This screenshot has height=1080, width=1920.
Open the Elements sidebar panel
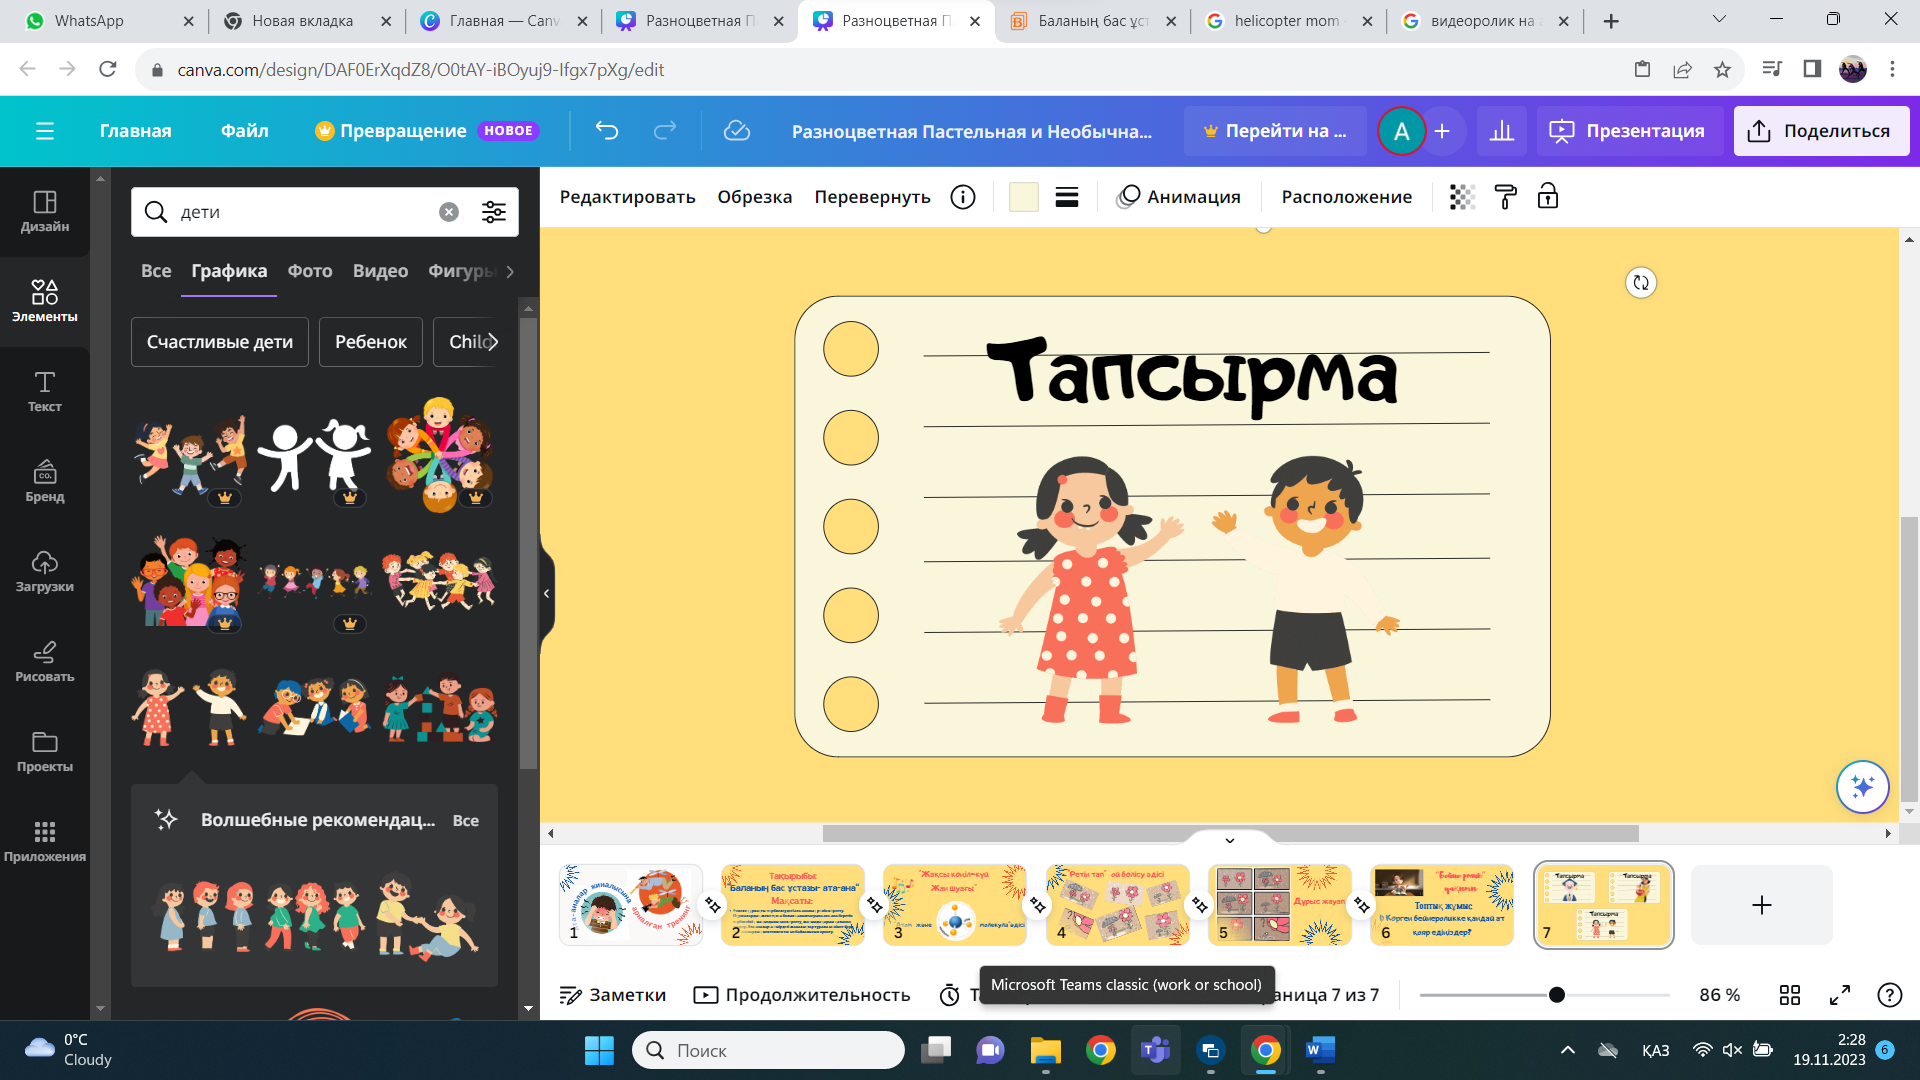44,300
